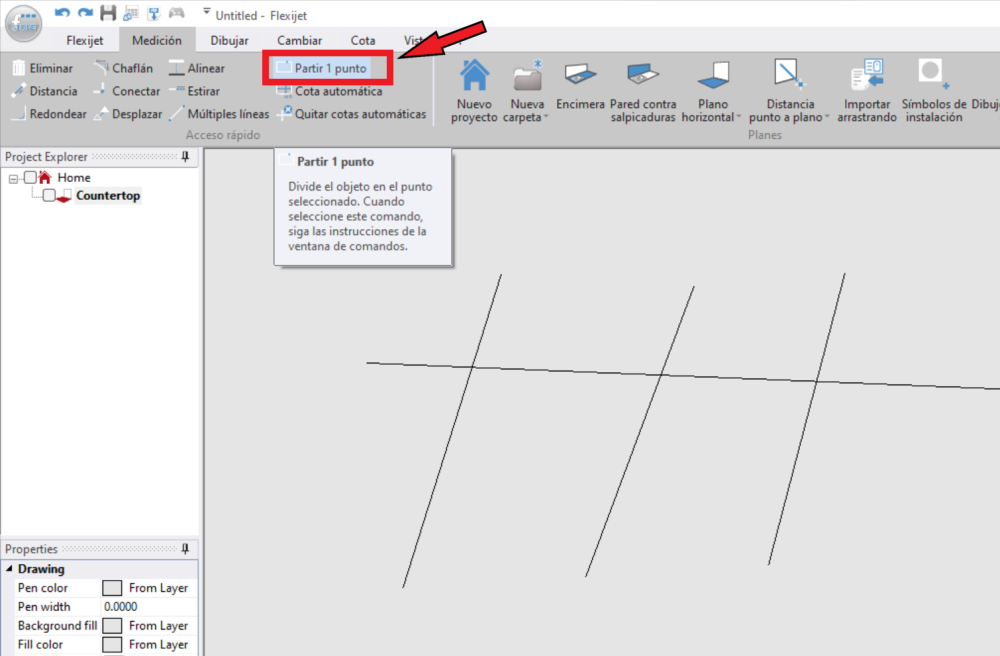Collapse the Home tree node
Screen dimensions: 1000x656
(13, 179)
